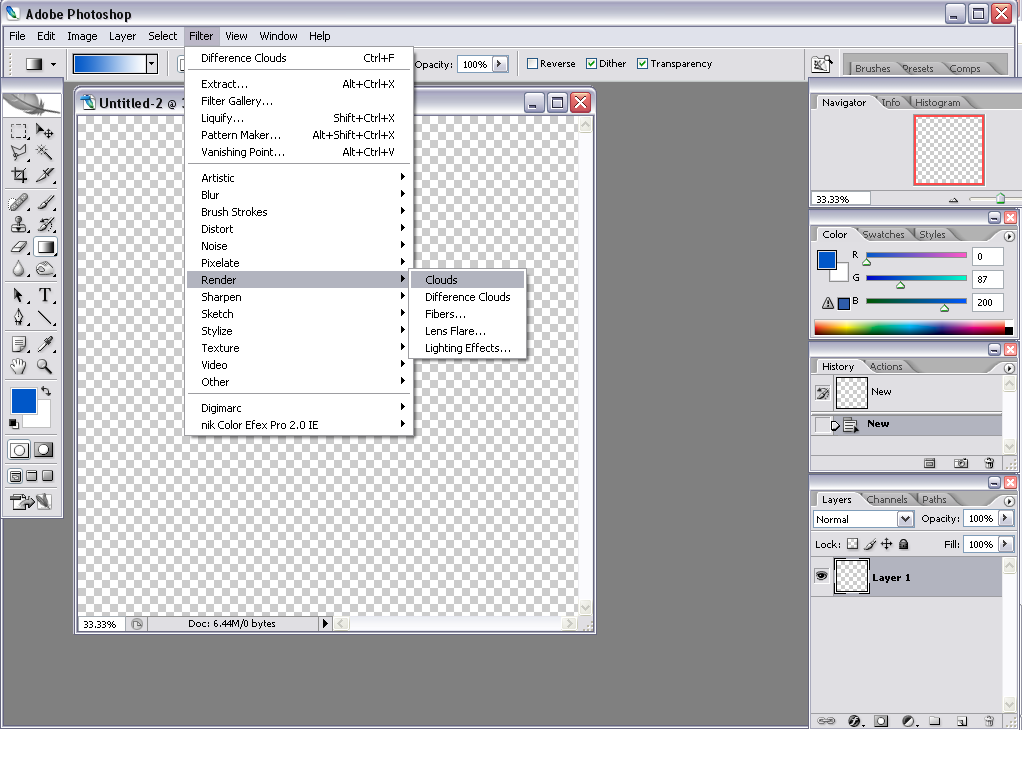The height and width of the screenshot is (768, 1024).
Task: Select the Line shape tool
Action: coord(44,317)
